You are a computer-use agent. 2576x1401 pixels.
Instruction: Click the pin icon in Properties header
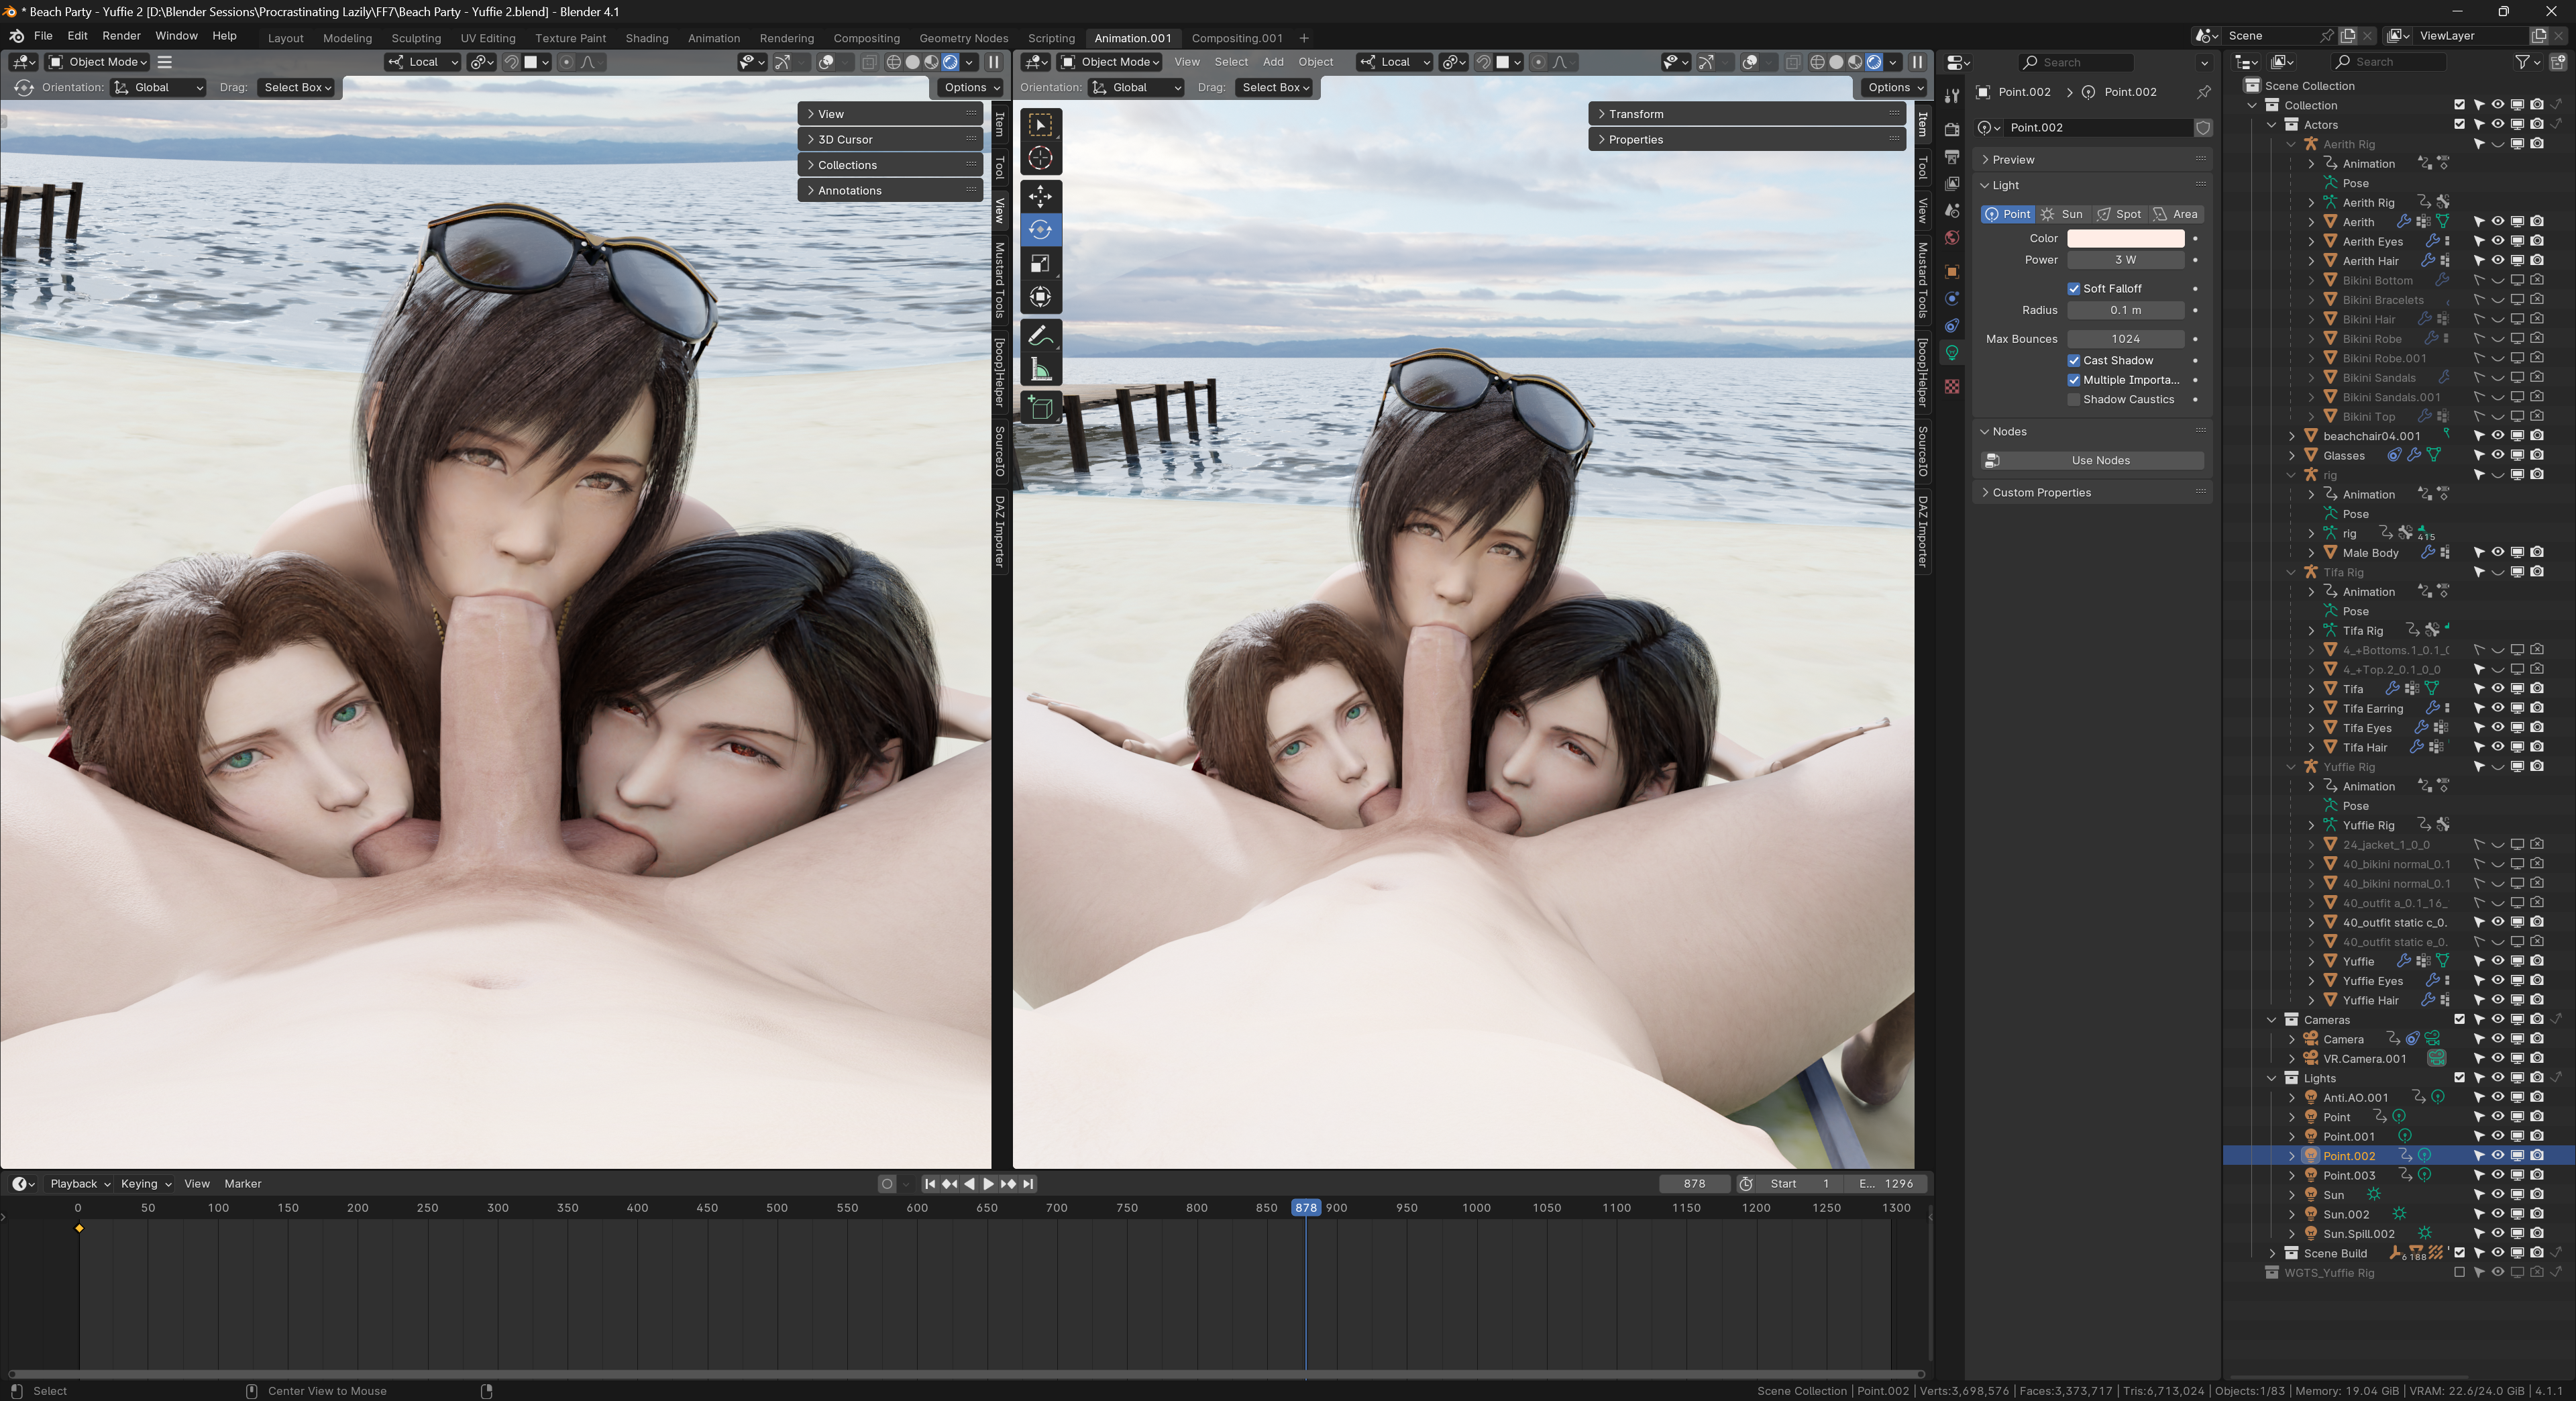click(x=2203, y=92)
